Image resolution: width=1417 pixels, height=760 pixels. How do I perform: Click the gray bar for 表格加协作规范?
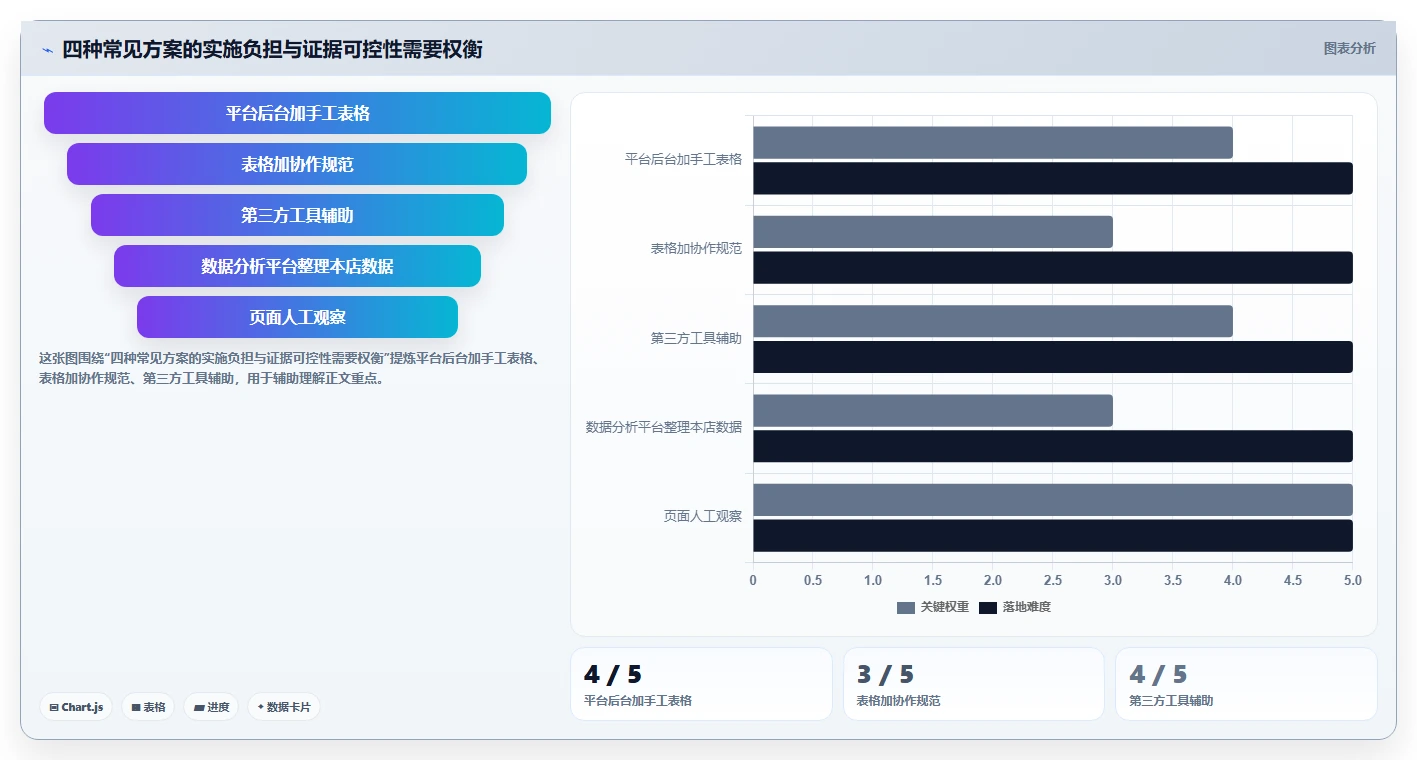933,232
